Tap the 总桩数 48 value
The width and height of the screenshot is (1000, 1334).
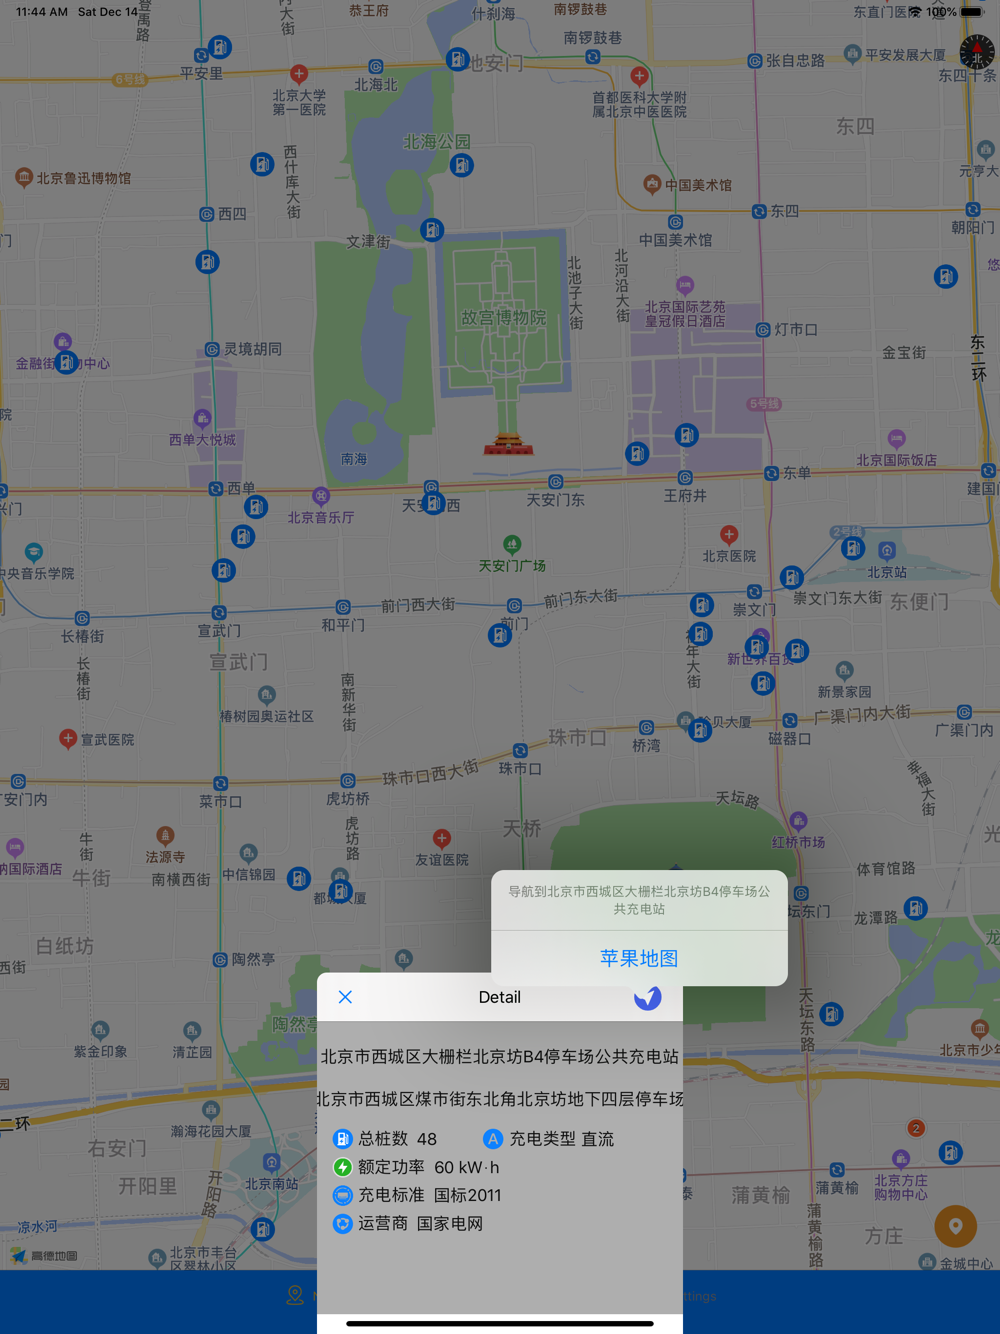[x=427, y=1139]
